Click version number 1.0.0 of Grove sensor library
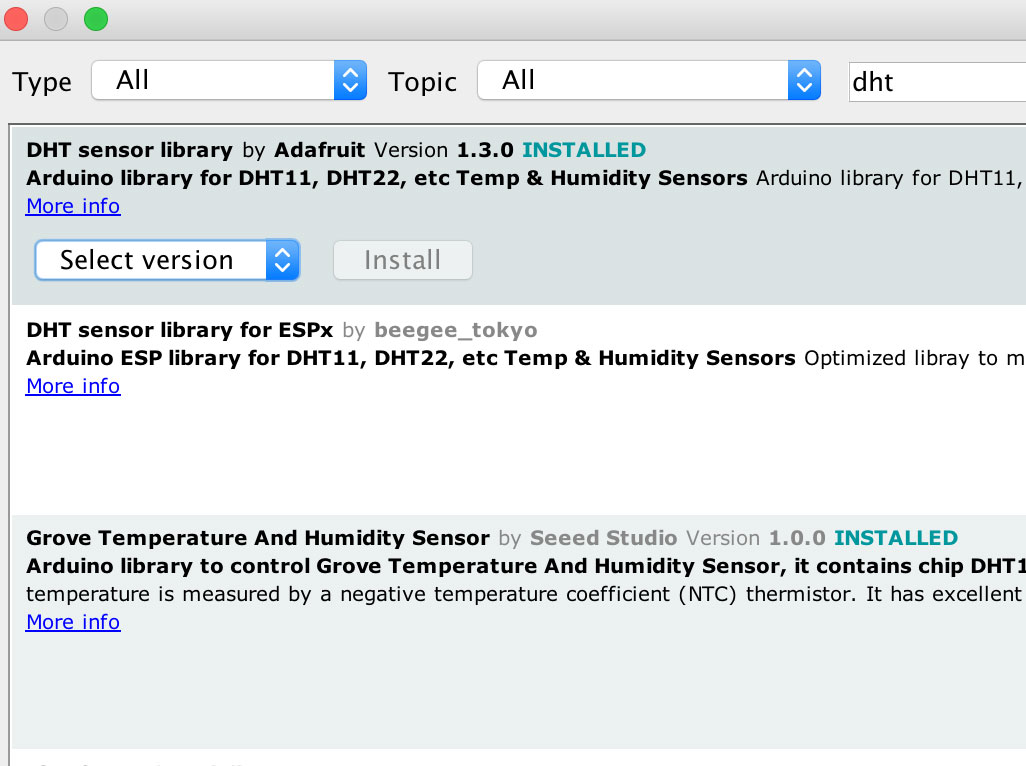 pyautogui.click(x=797, y=538)
